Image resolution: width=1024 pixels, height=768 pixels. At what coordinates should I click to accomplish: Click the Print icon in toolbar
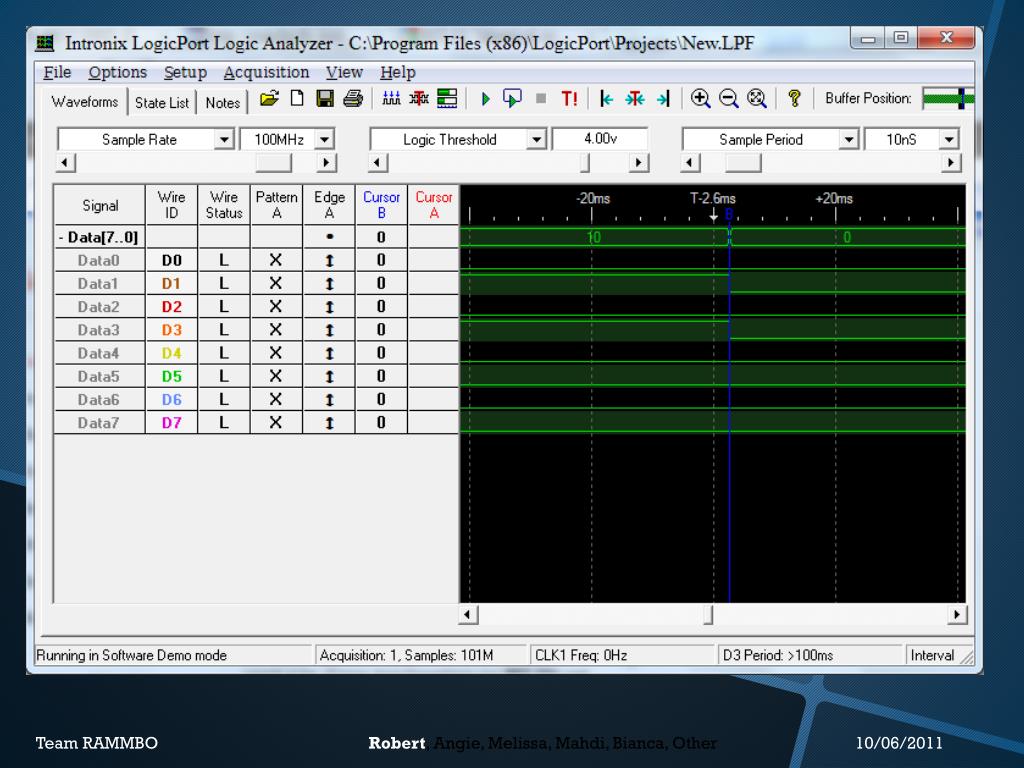[353, 99]
